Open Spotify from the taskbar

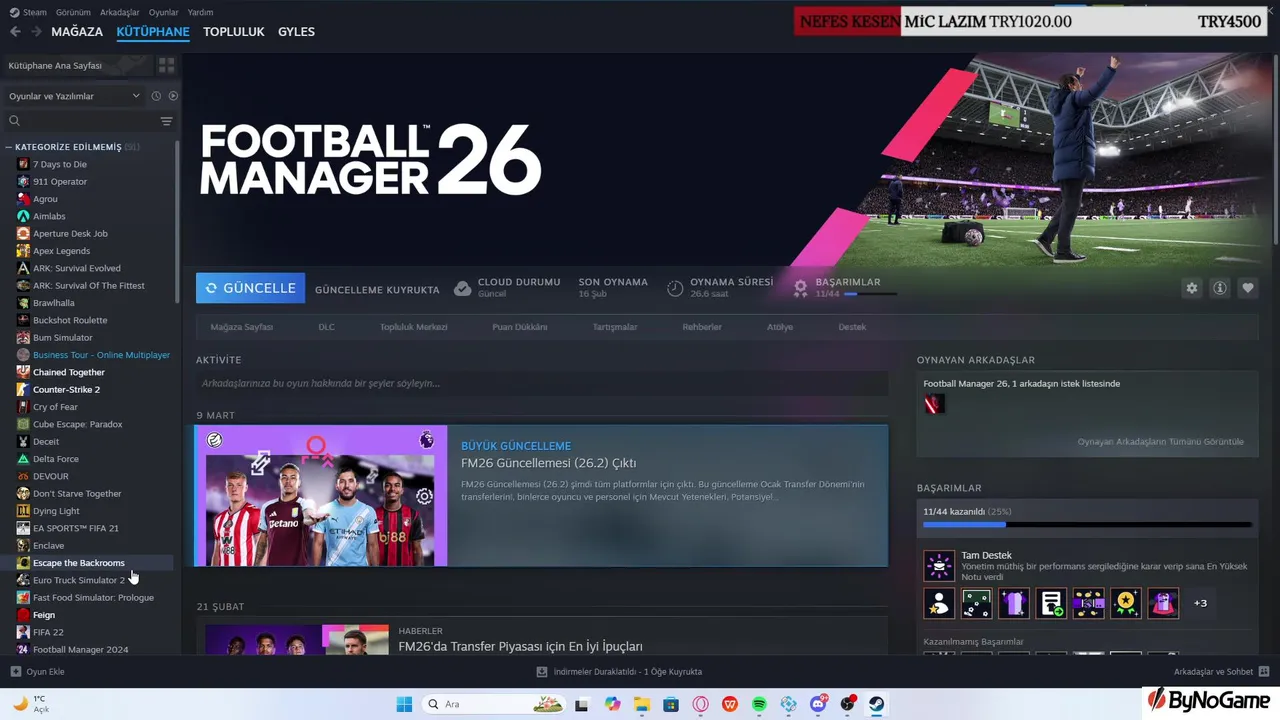(x=759, y=704)
